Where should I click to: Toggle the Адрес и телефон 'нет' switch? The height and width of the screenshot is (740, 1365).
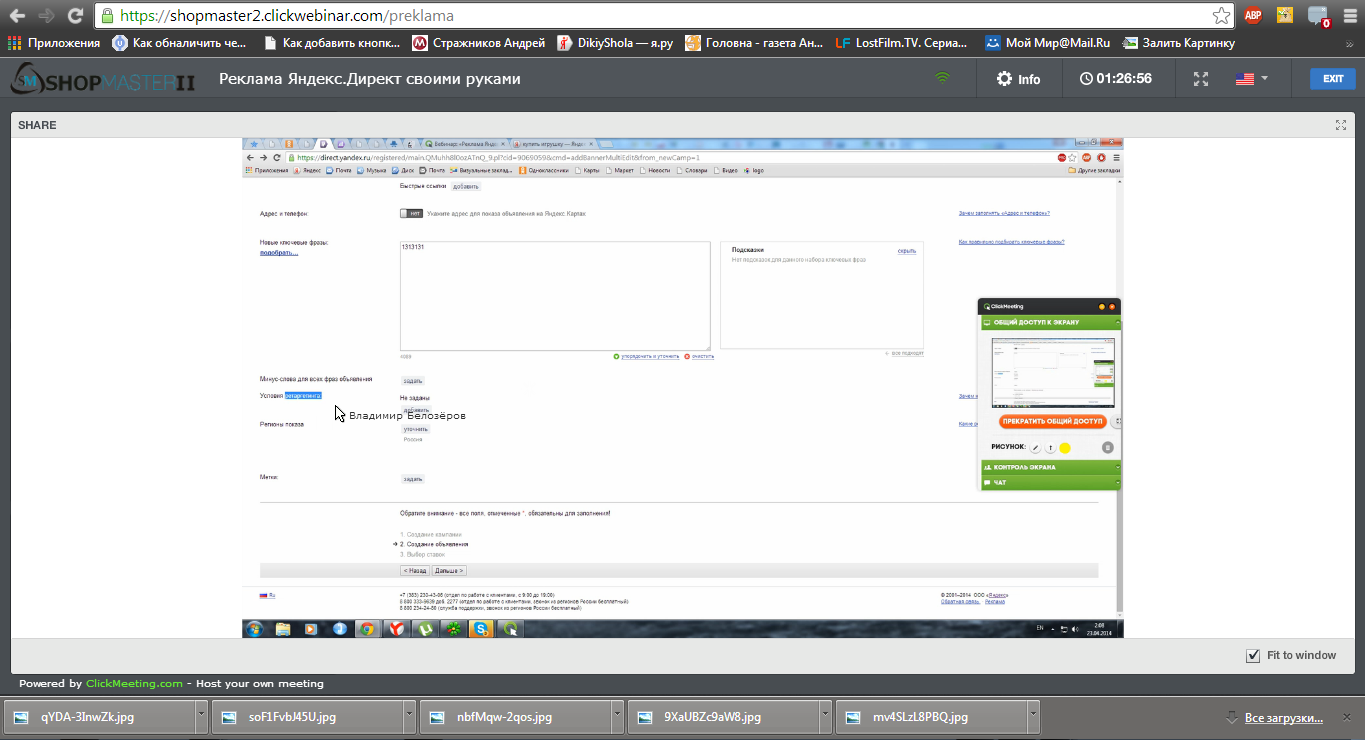pyautogui.click(x=411, y=213)
